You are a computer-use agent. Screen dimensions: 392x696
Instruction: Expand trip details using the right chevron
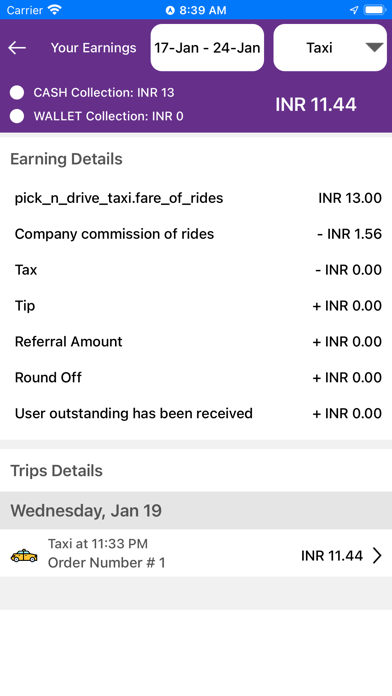click(377, 555)
